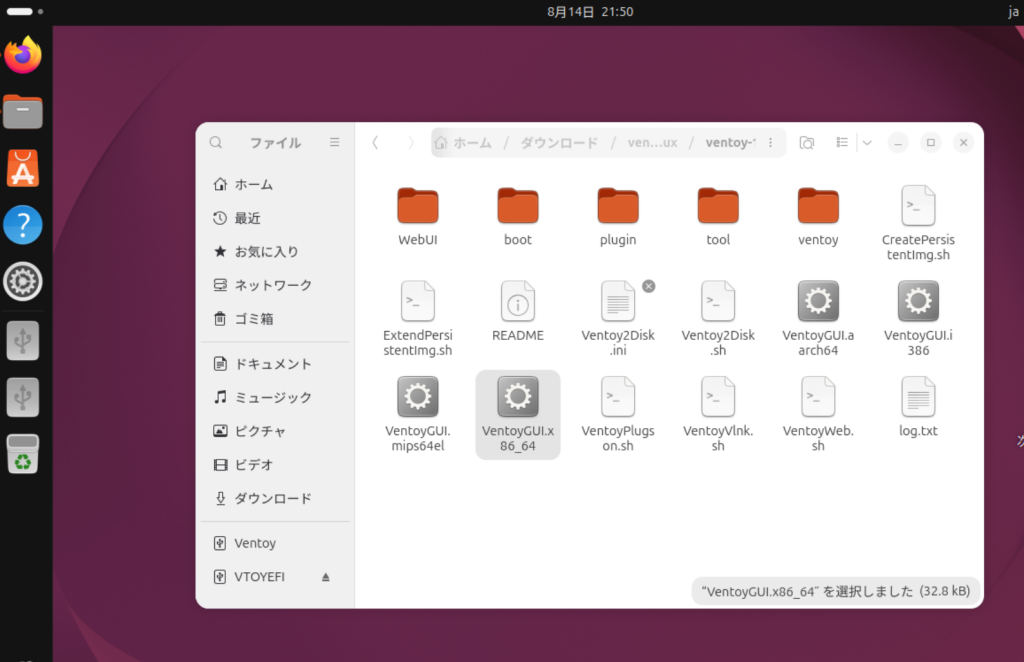This screenshot has width=1024, height=662.
Task: Open the boot folder
Action: (x=518, y=217)
